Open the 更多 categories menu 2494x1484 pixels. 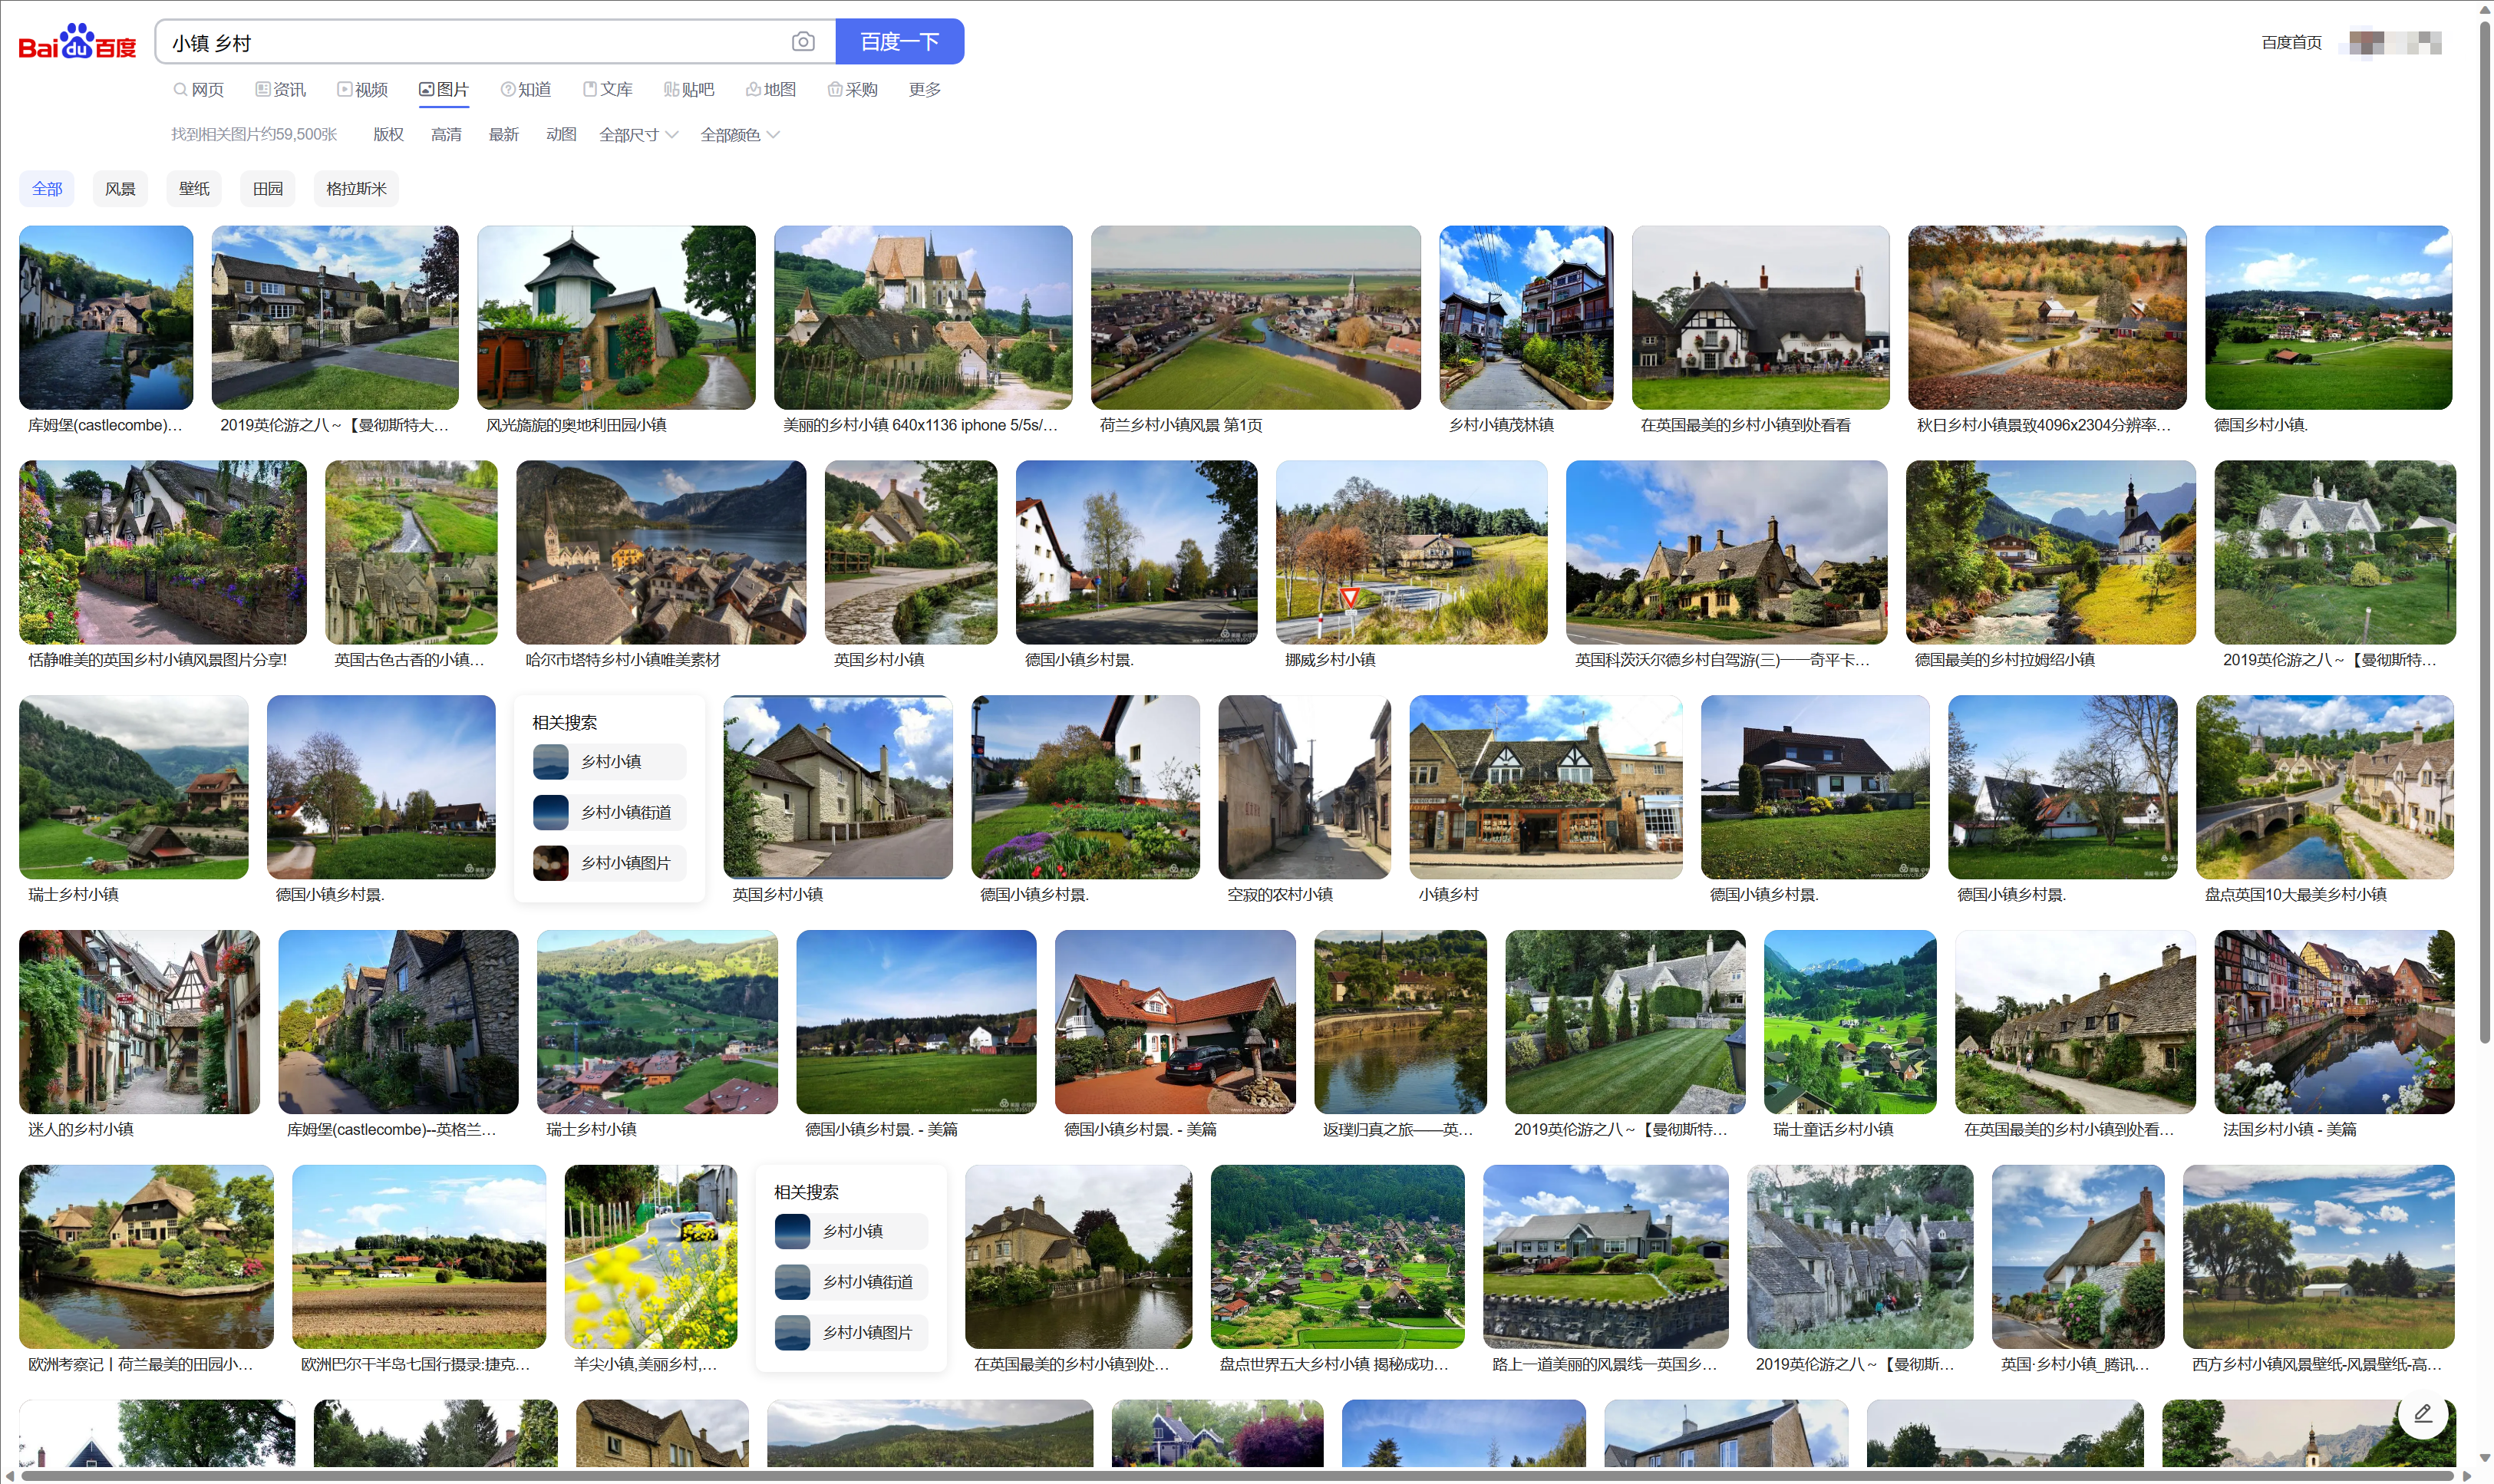click(924, 90)
